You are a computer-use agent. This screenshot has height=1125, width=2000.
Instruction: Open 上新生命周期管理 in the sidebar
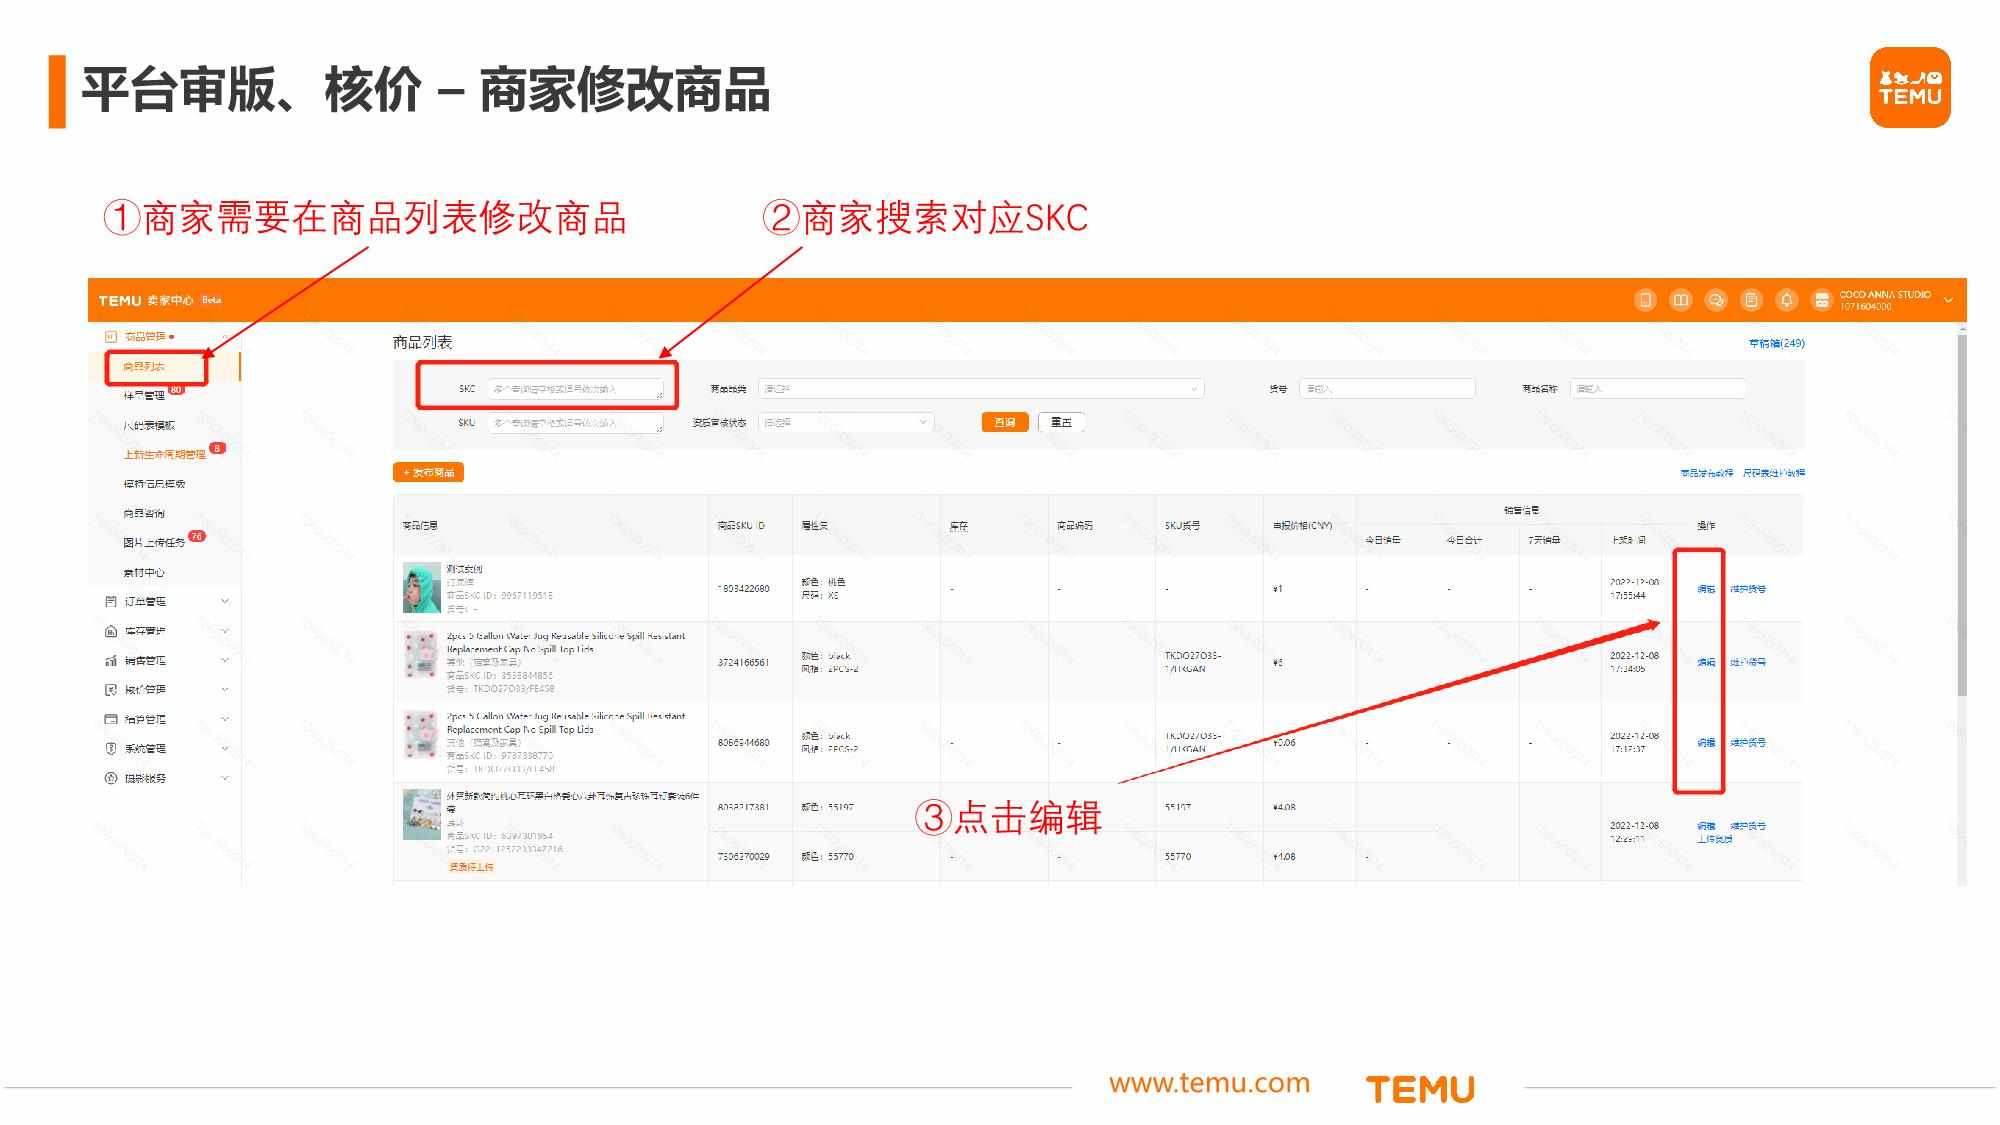[x=164, y=454]
